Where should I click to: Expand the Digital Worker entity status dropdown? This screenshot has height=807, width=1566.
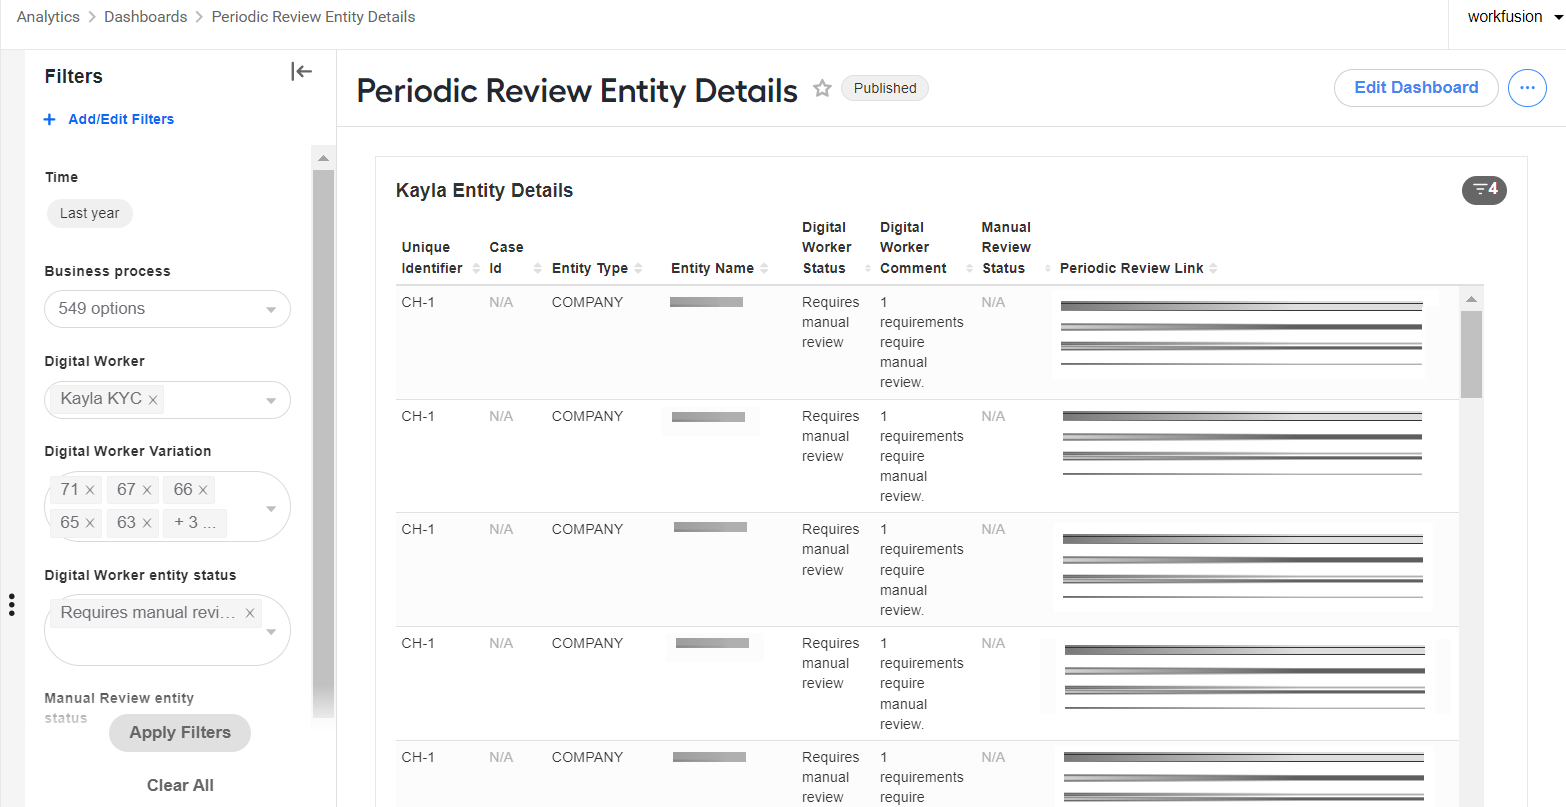click(271, 632)
